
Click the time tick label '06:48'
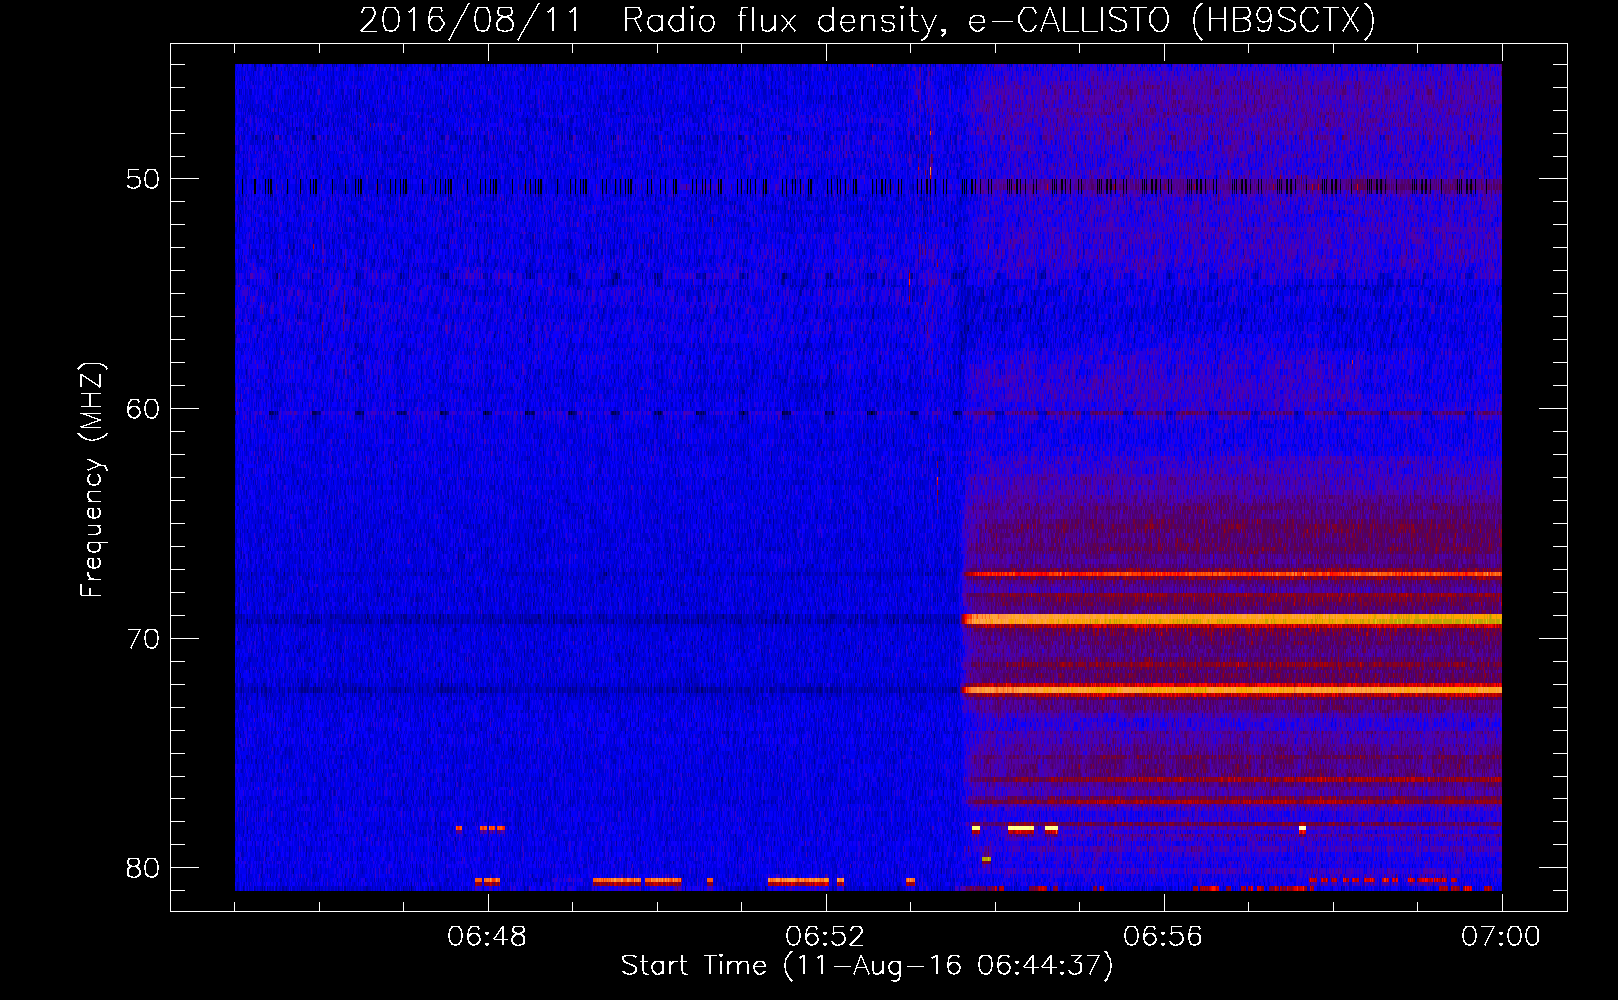tap(487, 937)
